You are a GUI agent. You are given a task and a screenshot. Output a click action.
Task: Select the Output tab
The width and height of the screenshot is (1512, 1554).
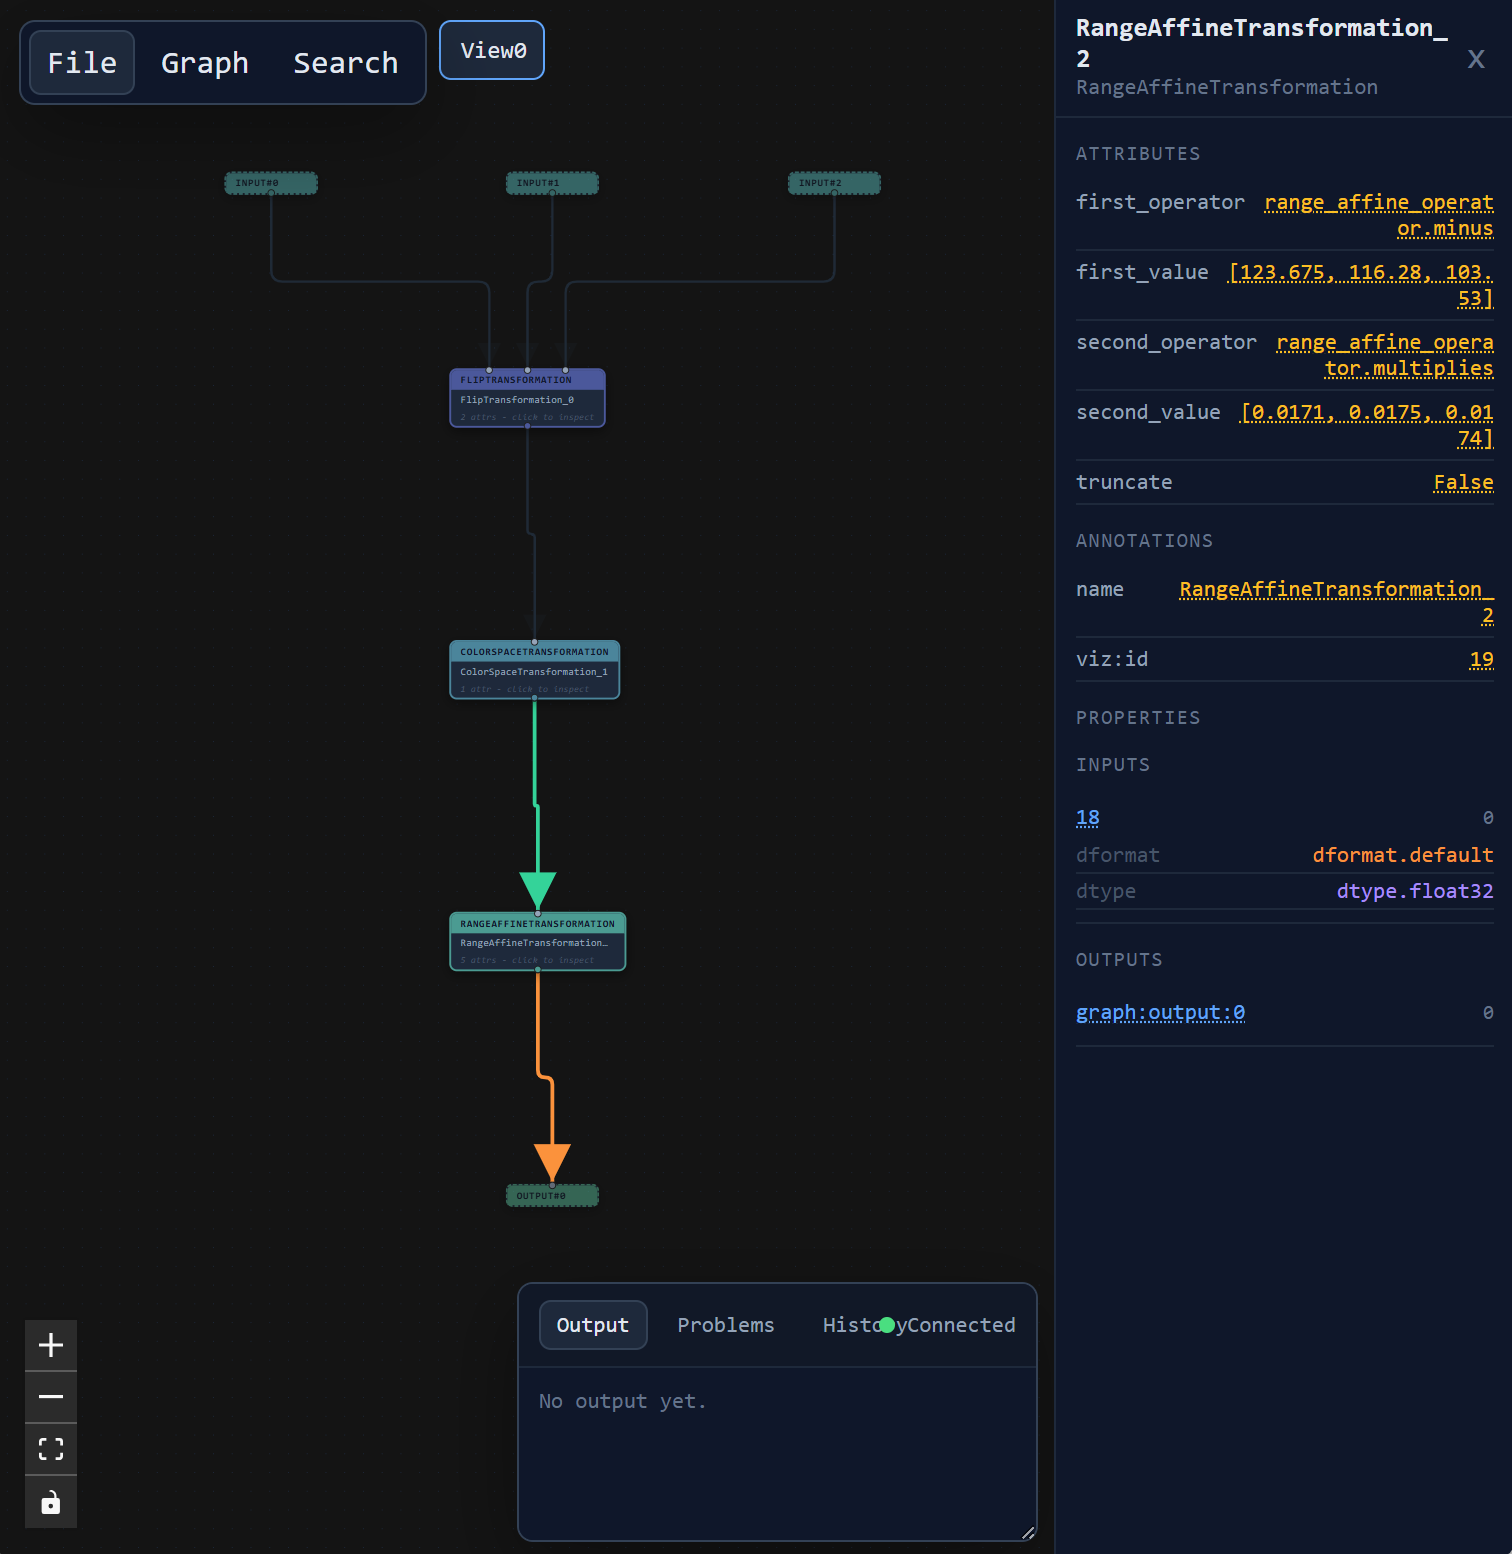(x=593, y=1325)
